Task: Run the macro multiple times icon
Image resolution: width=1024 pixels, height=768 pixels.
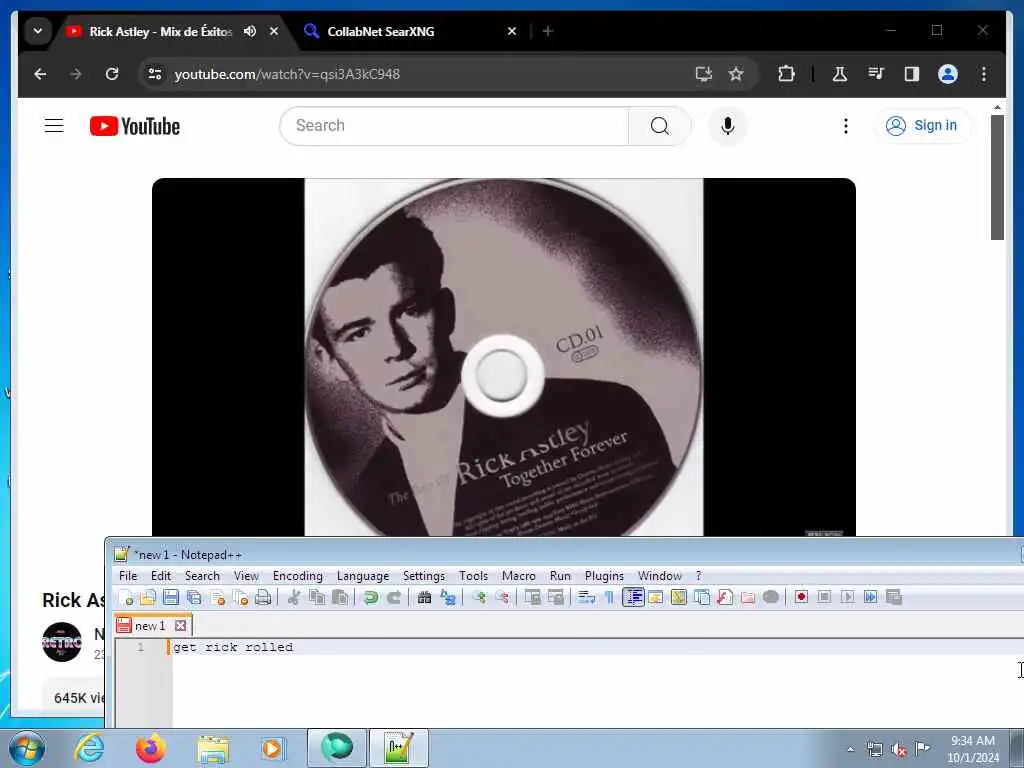Action: (x=871, y=597)
